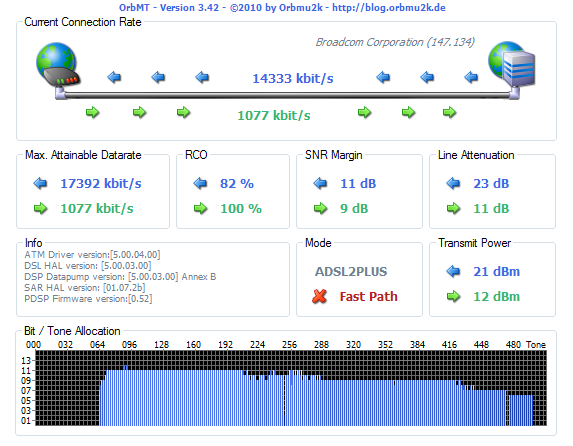
Task: Click the green arrow in SNR Margin
Action: point(320,208)
